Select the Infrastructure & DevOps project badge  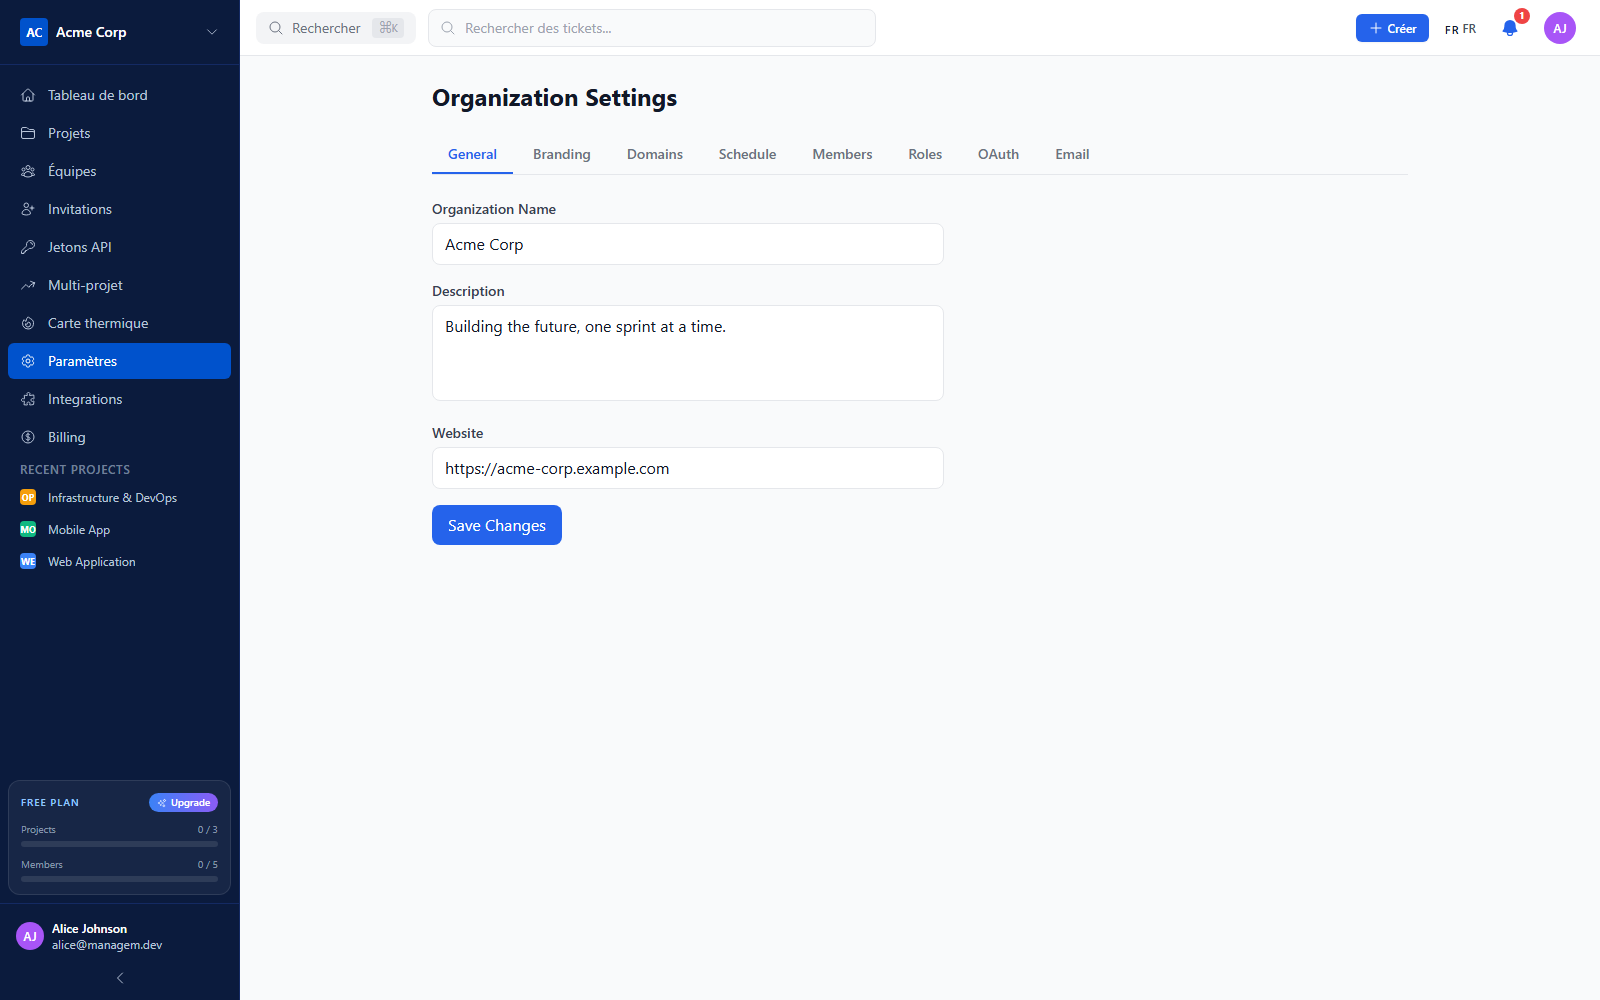tap(28, 498)
